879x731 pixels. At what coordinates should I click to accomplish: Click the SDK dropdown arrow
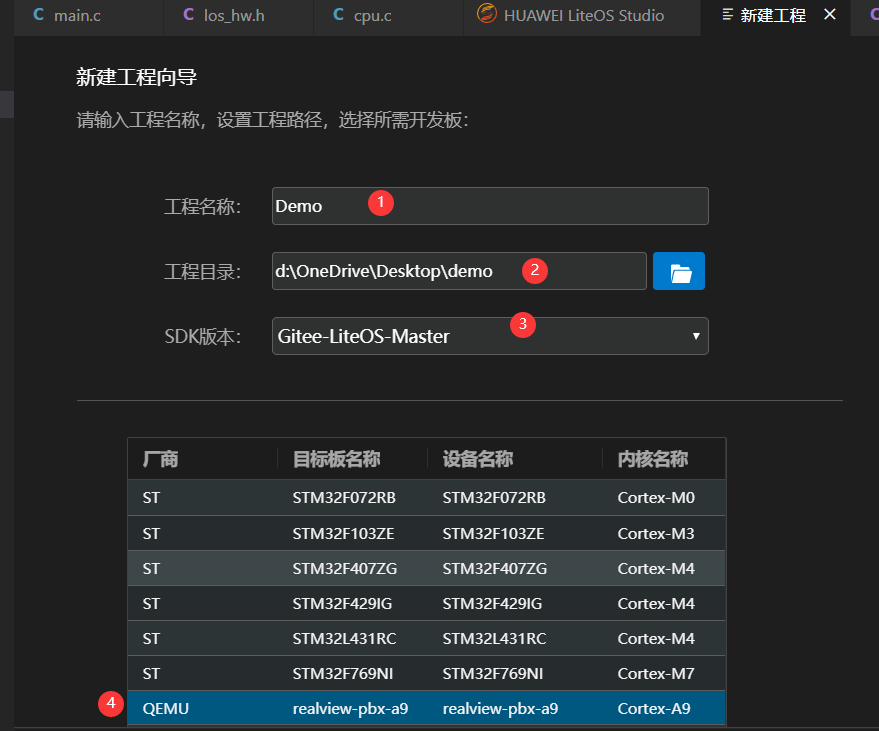696,336
